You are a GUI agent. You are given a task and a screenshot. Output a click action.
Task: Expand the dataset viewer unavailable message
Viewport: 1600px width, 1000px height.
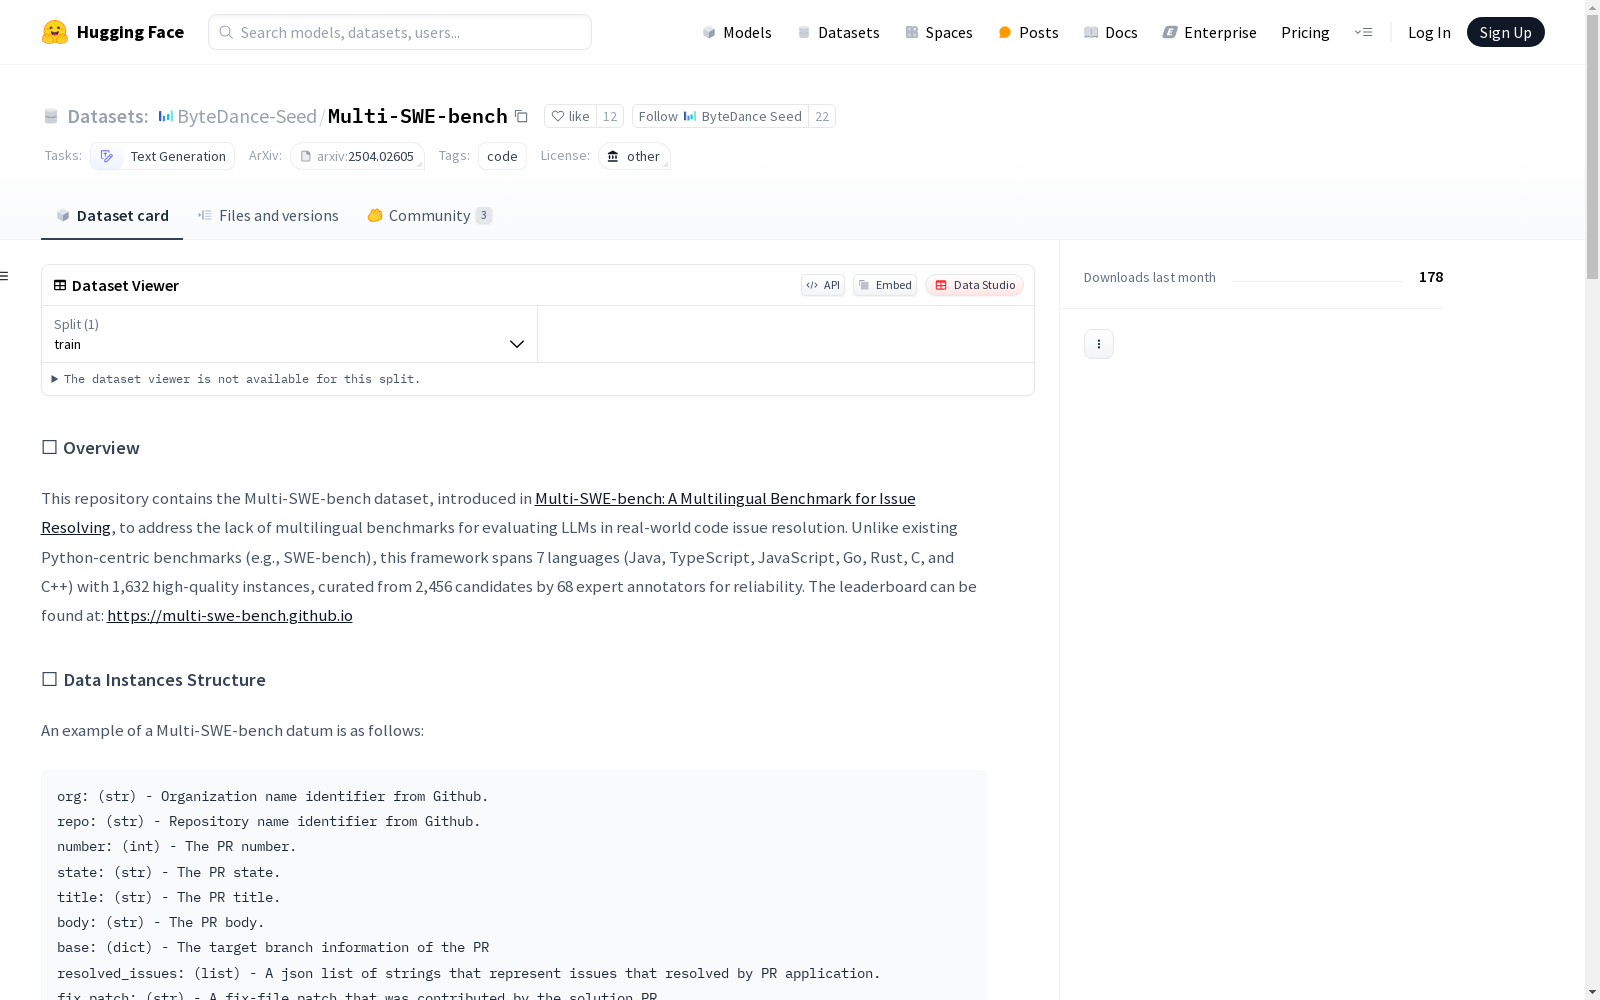coord(236,379)
